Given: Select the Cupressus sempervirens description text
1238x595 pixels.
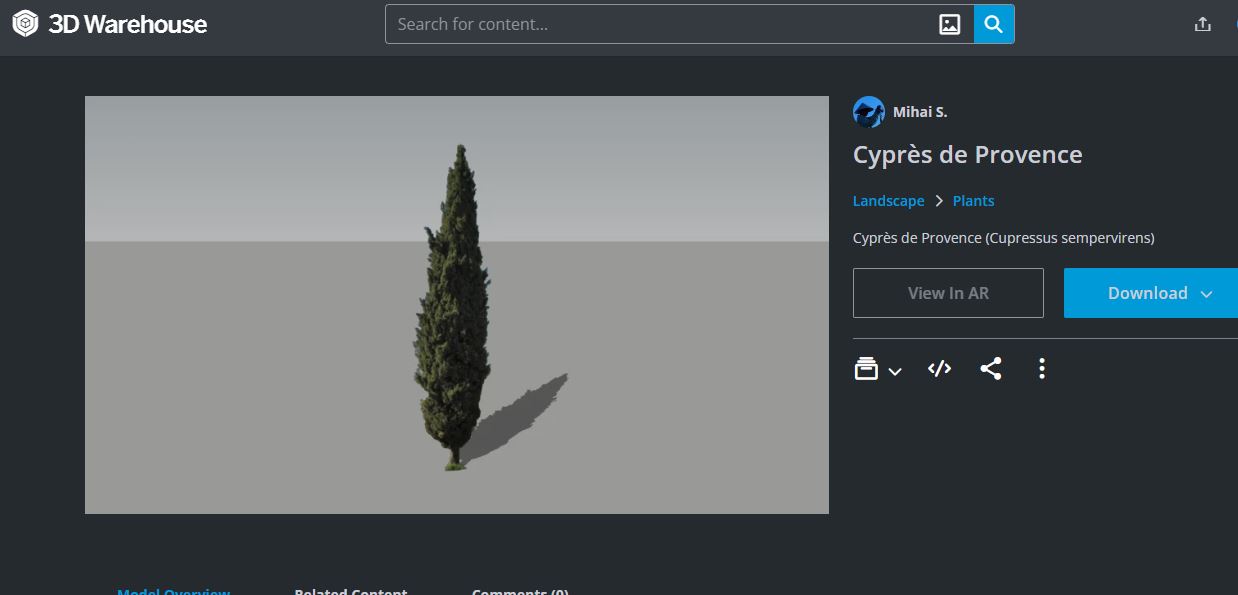Looking at the screenshot, I should 1004,238.
